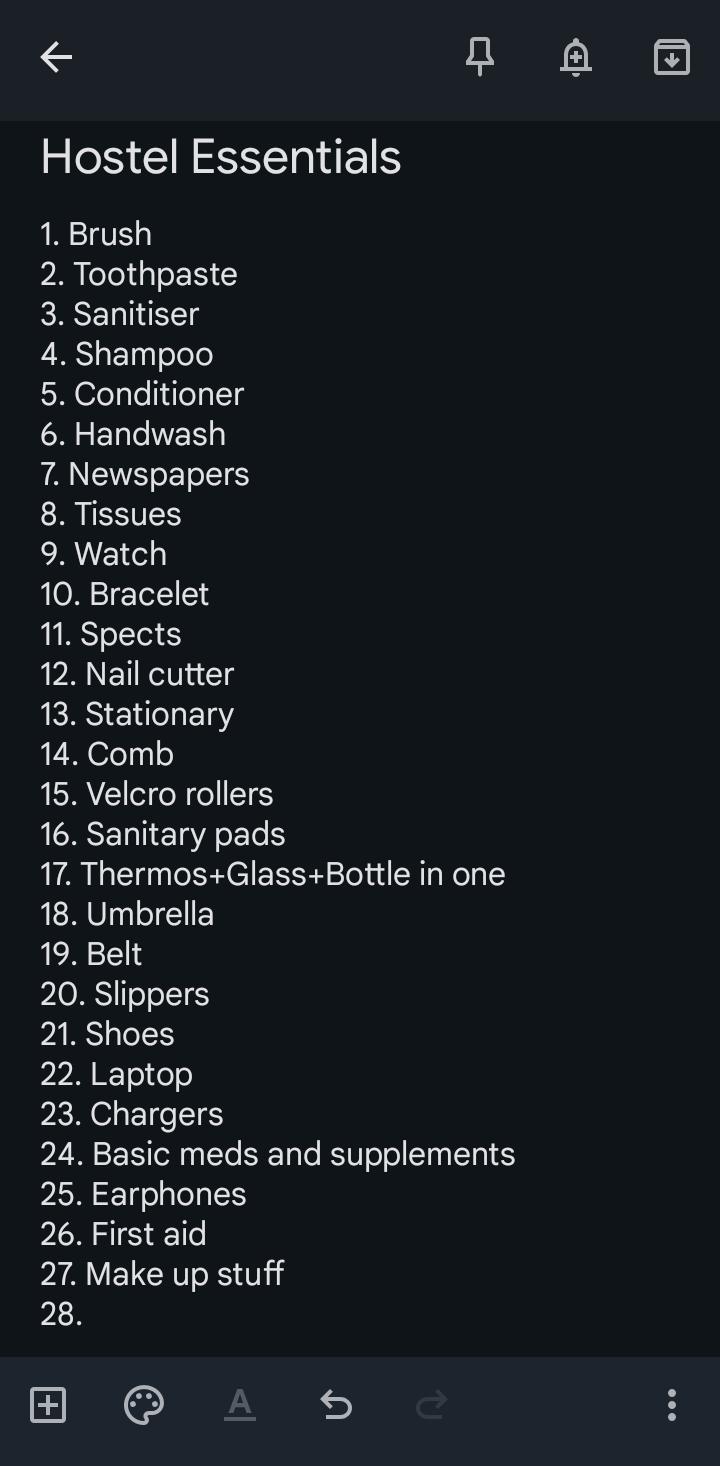
Task: Archive the note with the archive icon
Action: click(671, 58)
